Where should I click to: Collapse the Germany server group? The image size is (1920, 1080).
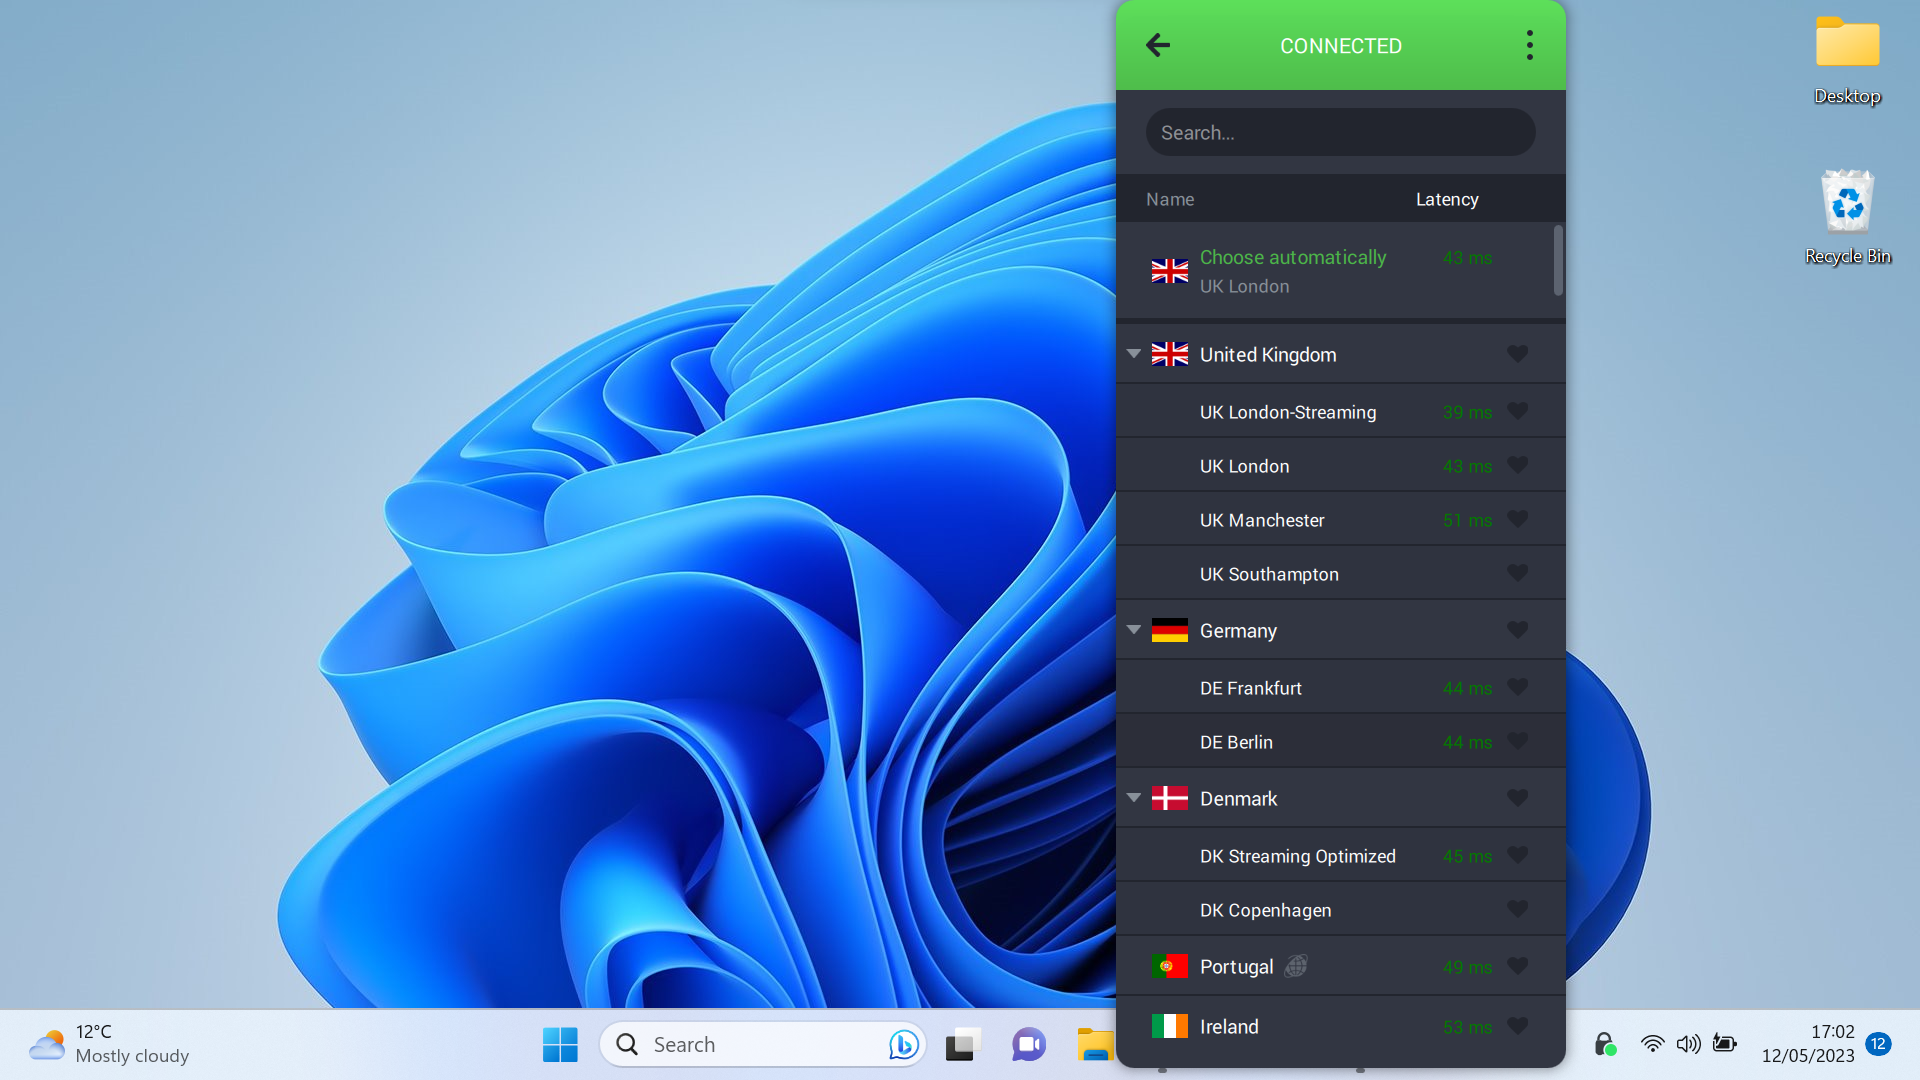click(1134, 630)
